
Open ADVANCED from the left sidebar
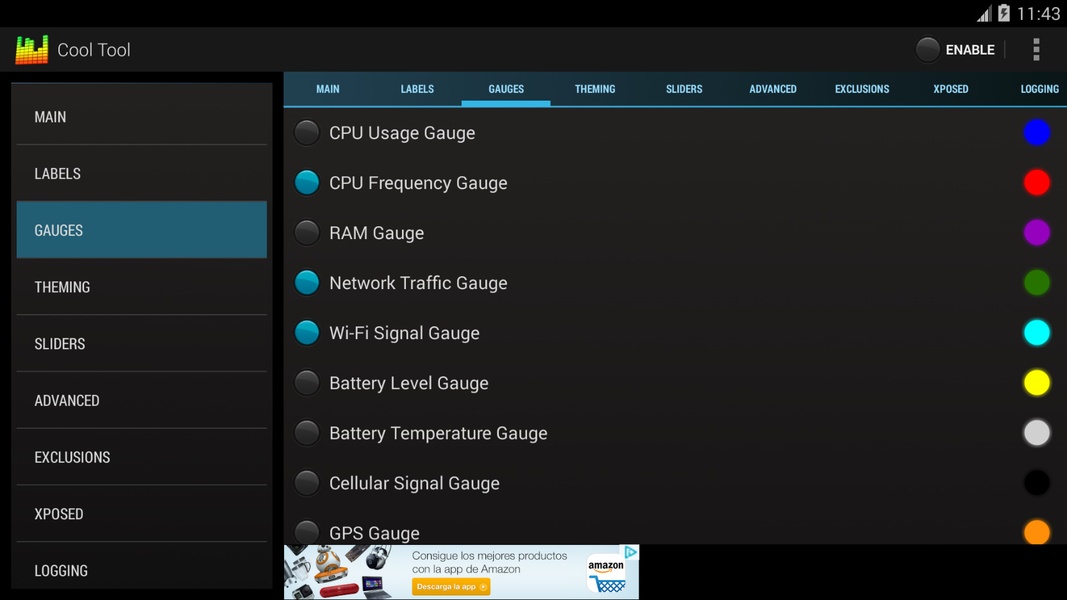[142, 401]
